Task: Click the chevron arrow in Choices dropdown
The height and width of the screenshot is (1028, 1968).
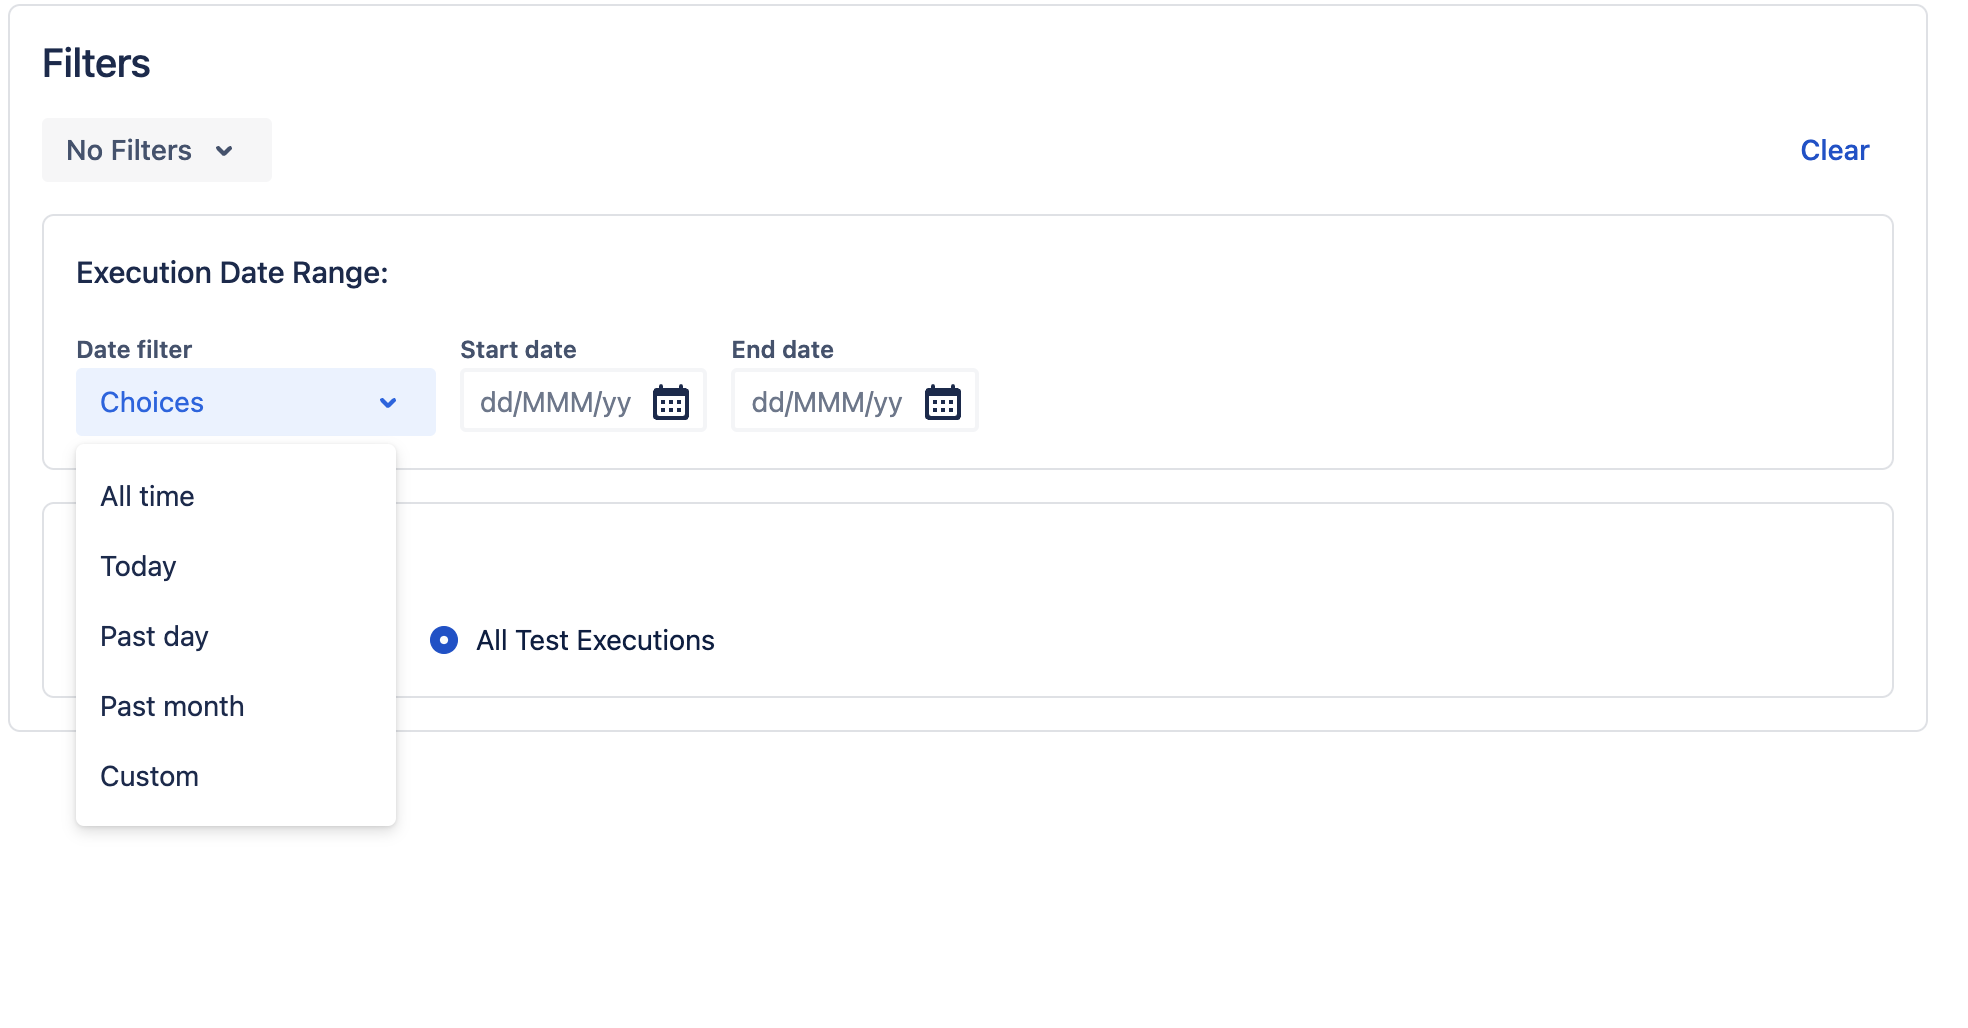Action: [x=388, y=403]
